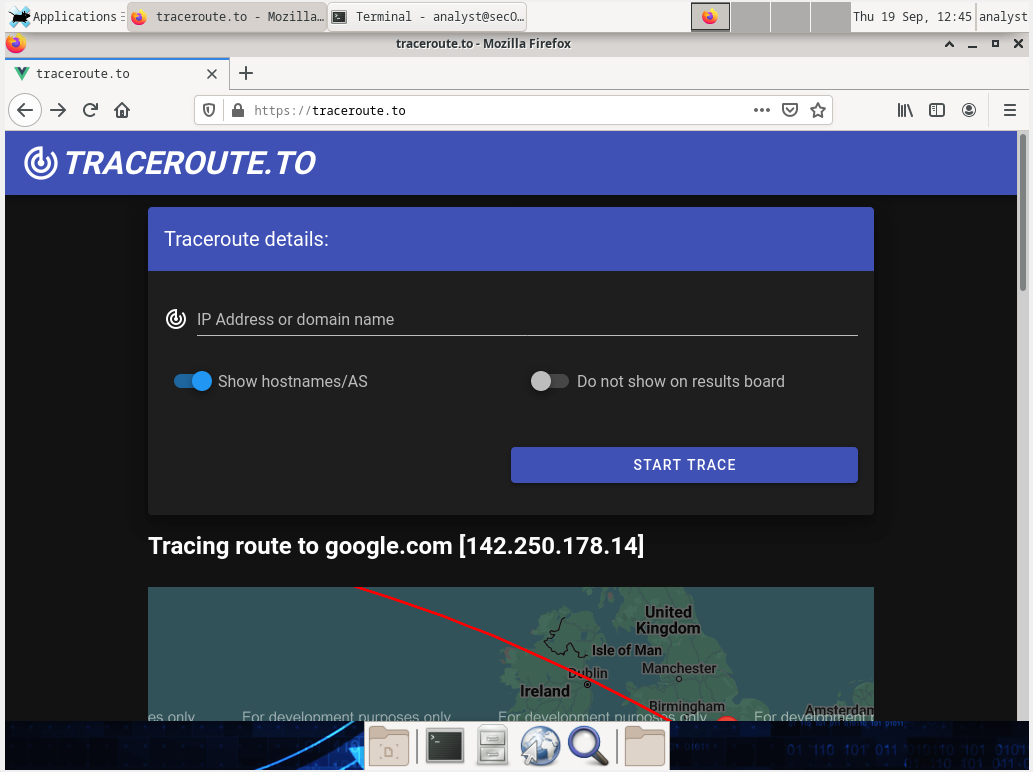Close the traceroute.to tab
1033x772 pixels.
pos(211,74)
